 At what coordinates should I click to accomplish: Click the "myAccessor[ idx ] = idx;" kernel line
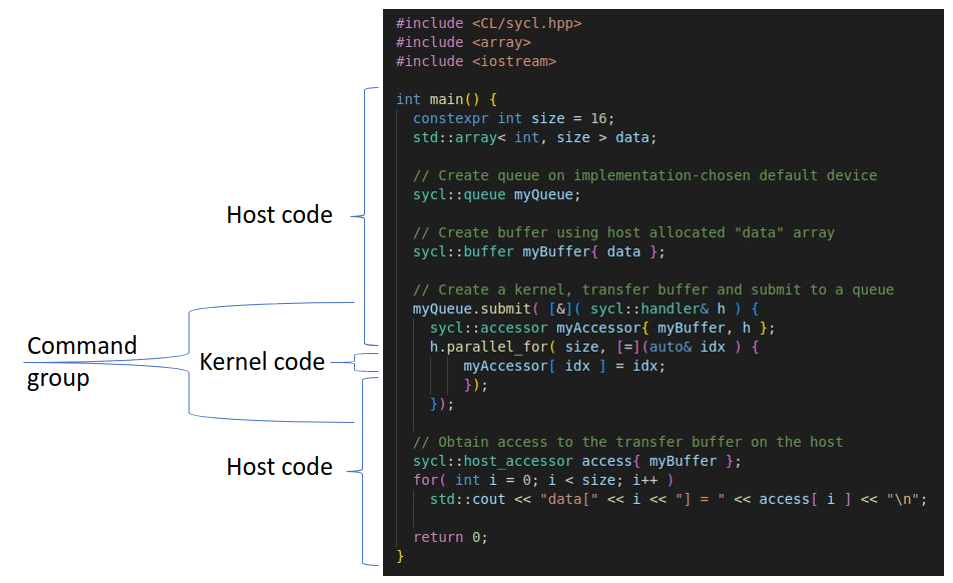point(564,366)
